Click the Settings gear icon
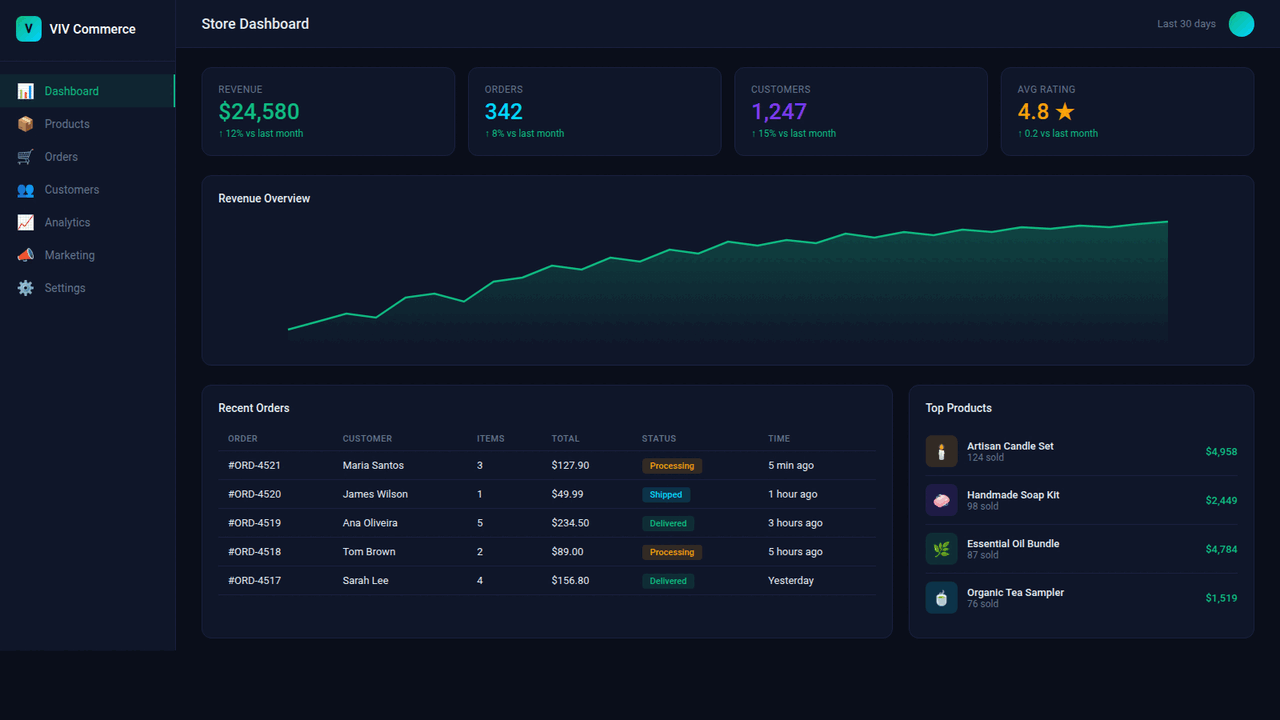This screenshot has height=720, width=1280. [x=26, y=288]
